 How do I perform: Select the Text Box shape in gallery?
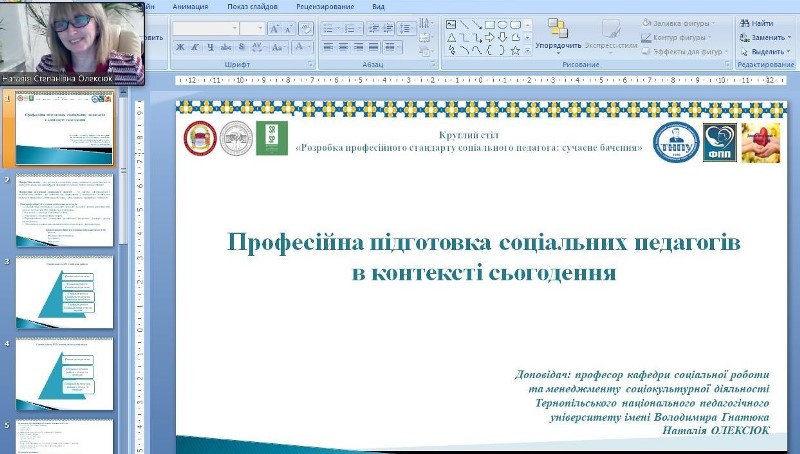coord(451,24)
